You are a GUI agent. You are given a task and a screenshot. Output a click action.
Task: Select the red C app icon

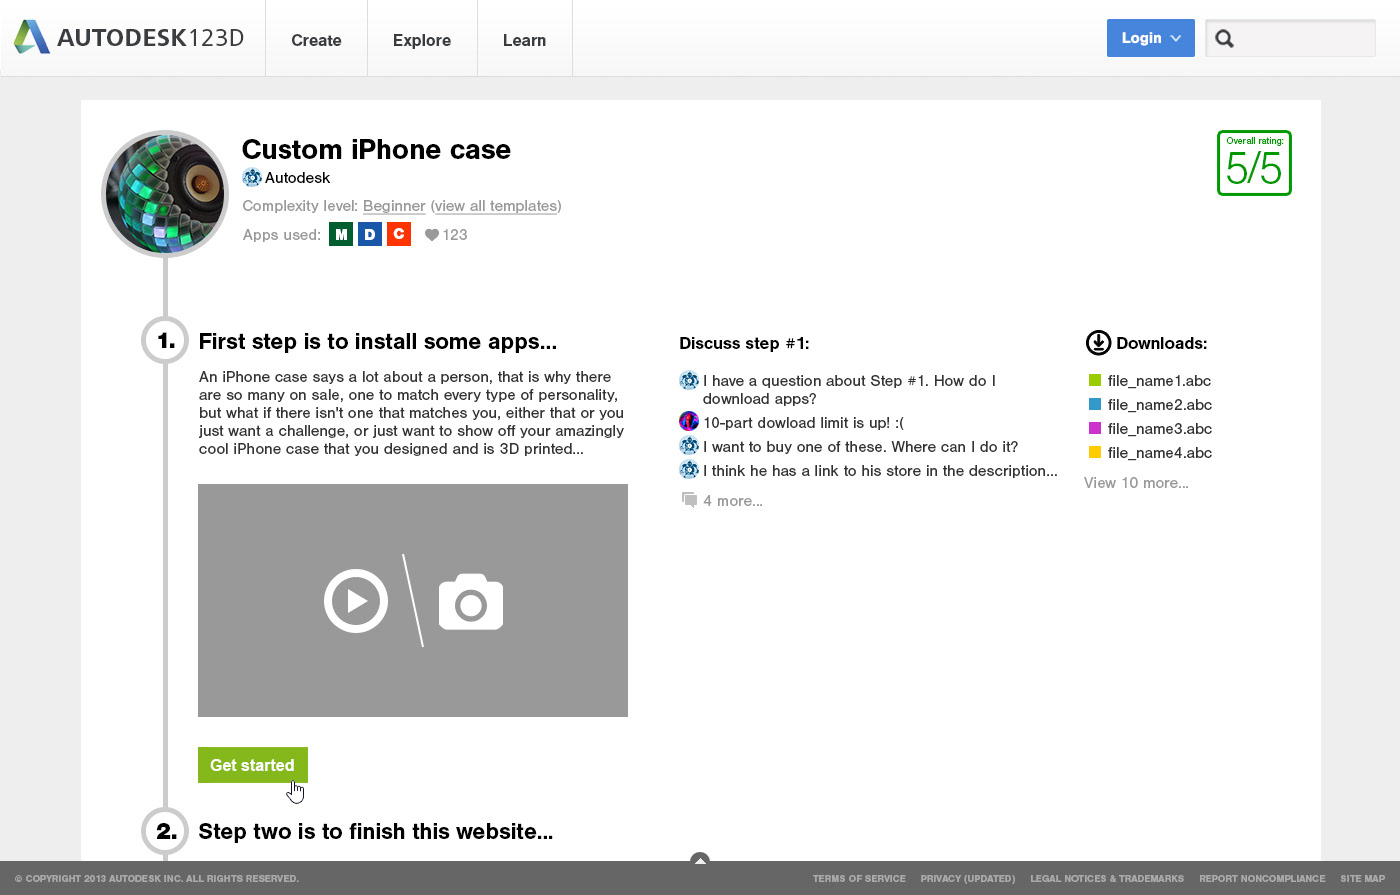tap(399, 235)
